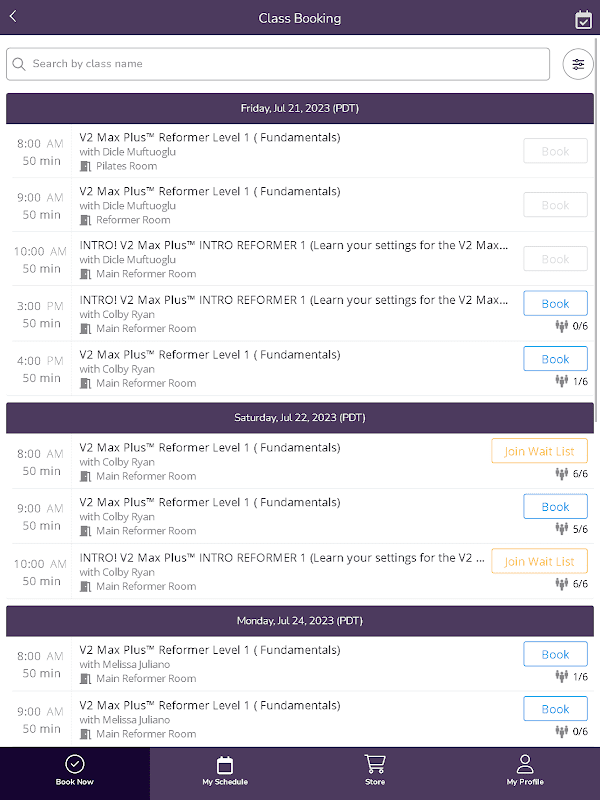Click room icon beside Pilates Room

[85, 166]
